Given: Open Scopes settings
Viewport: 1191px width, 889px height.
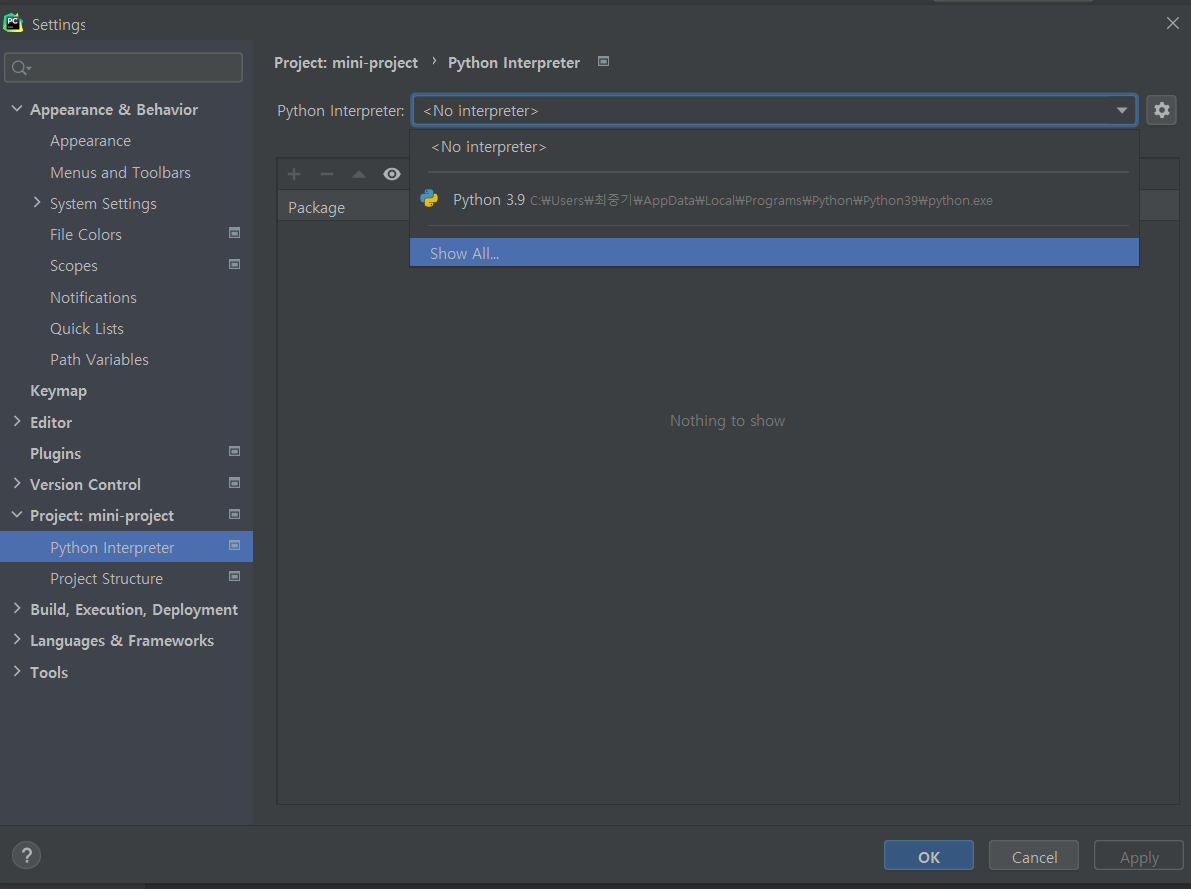Looking at the screenshot, I should click(x=74, y=266).
